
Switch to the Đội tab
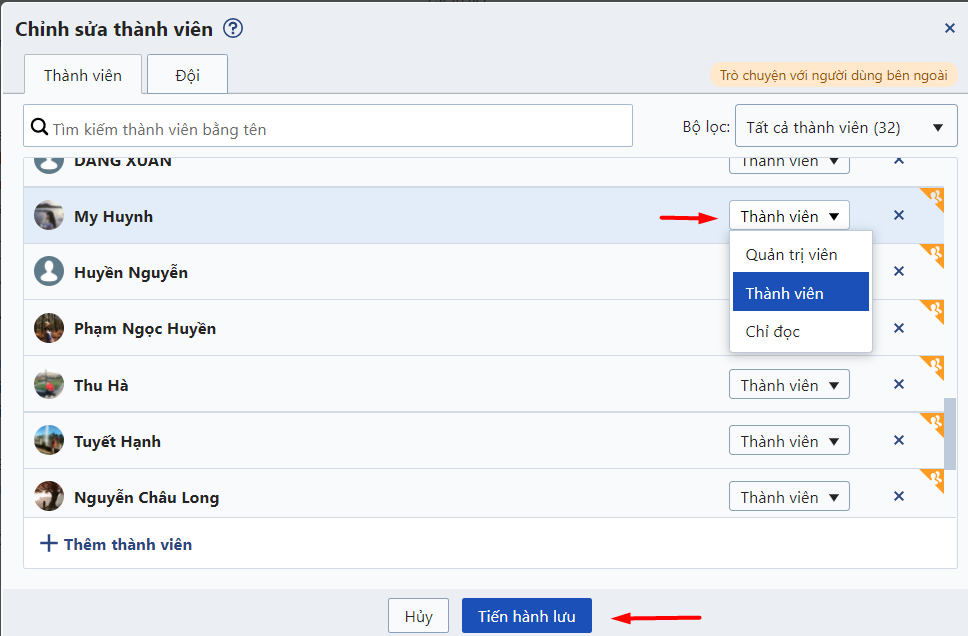[x=187, y=75]
